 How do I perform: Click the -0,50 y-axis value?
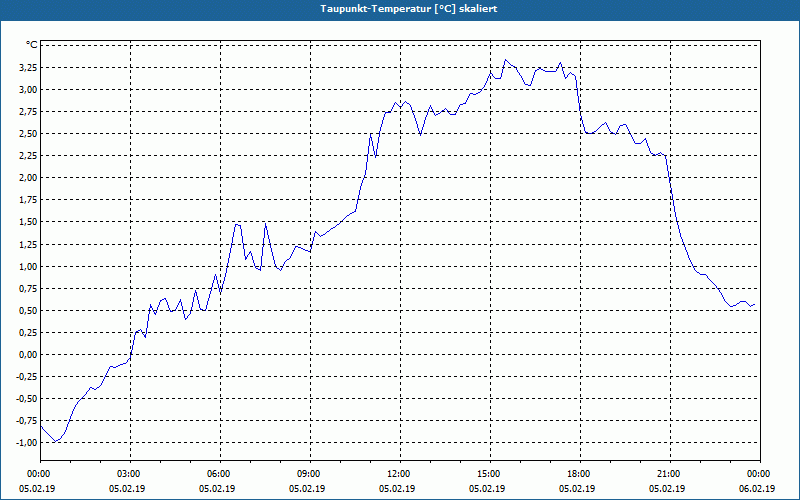coord(28,399)
